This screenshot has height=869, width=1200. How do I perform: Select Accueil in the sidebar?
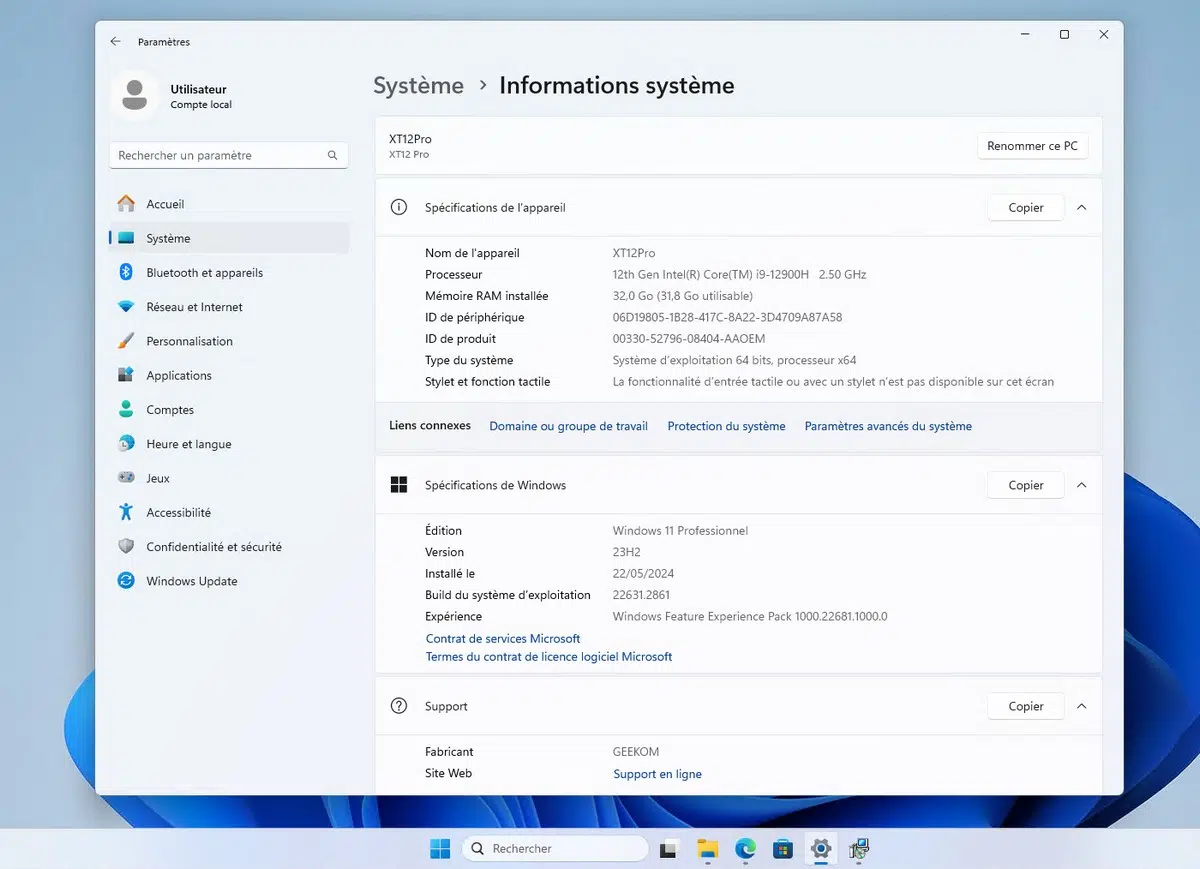tap(165, 204)
